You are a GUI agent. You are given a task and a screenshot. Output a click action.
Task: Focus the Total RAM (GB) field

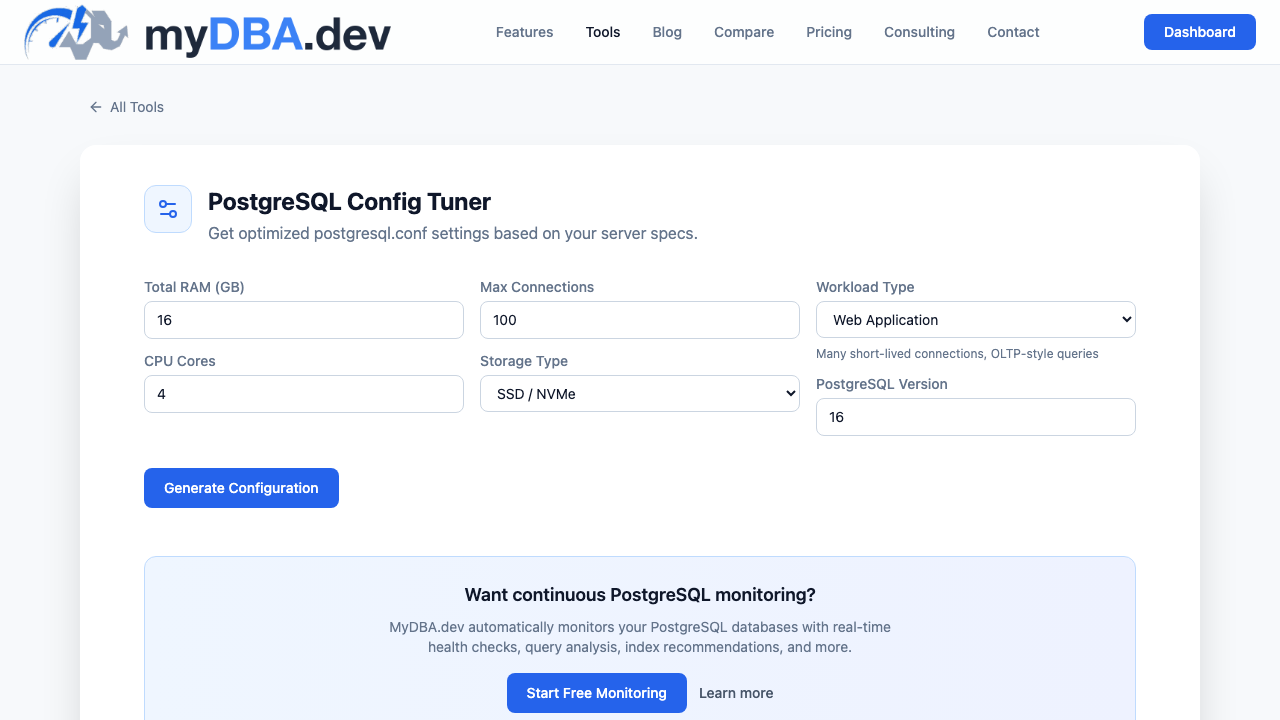pos(304,320)
